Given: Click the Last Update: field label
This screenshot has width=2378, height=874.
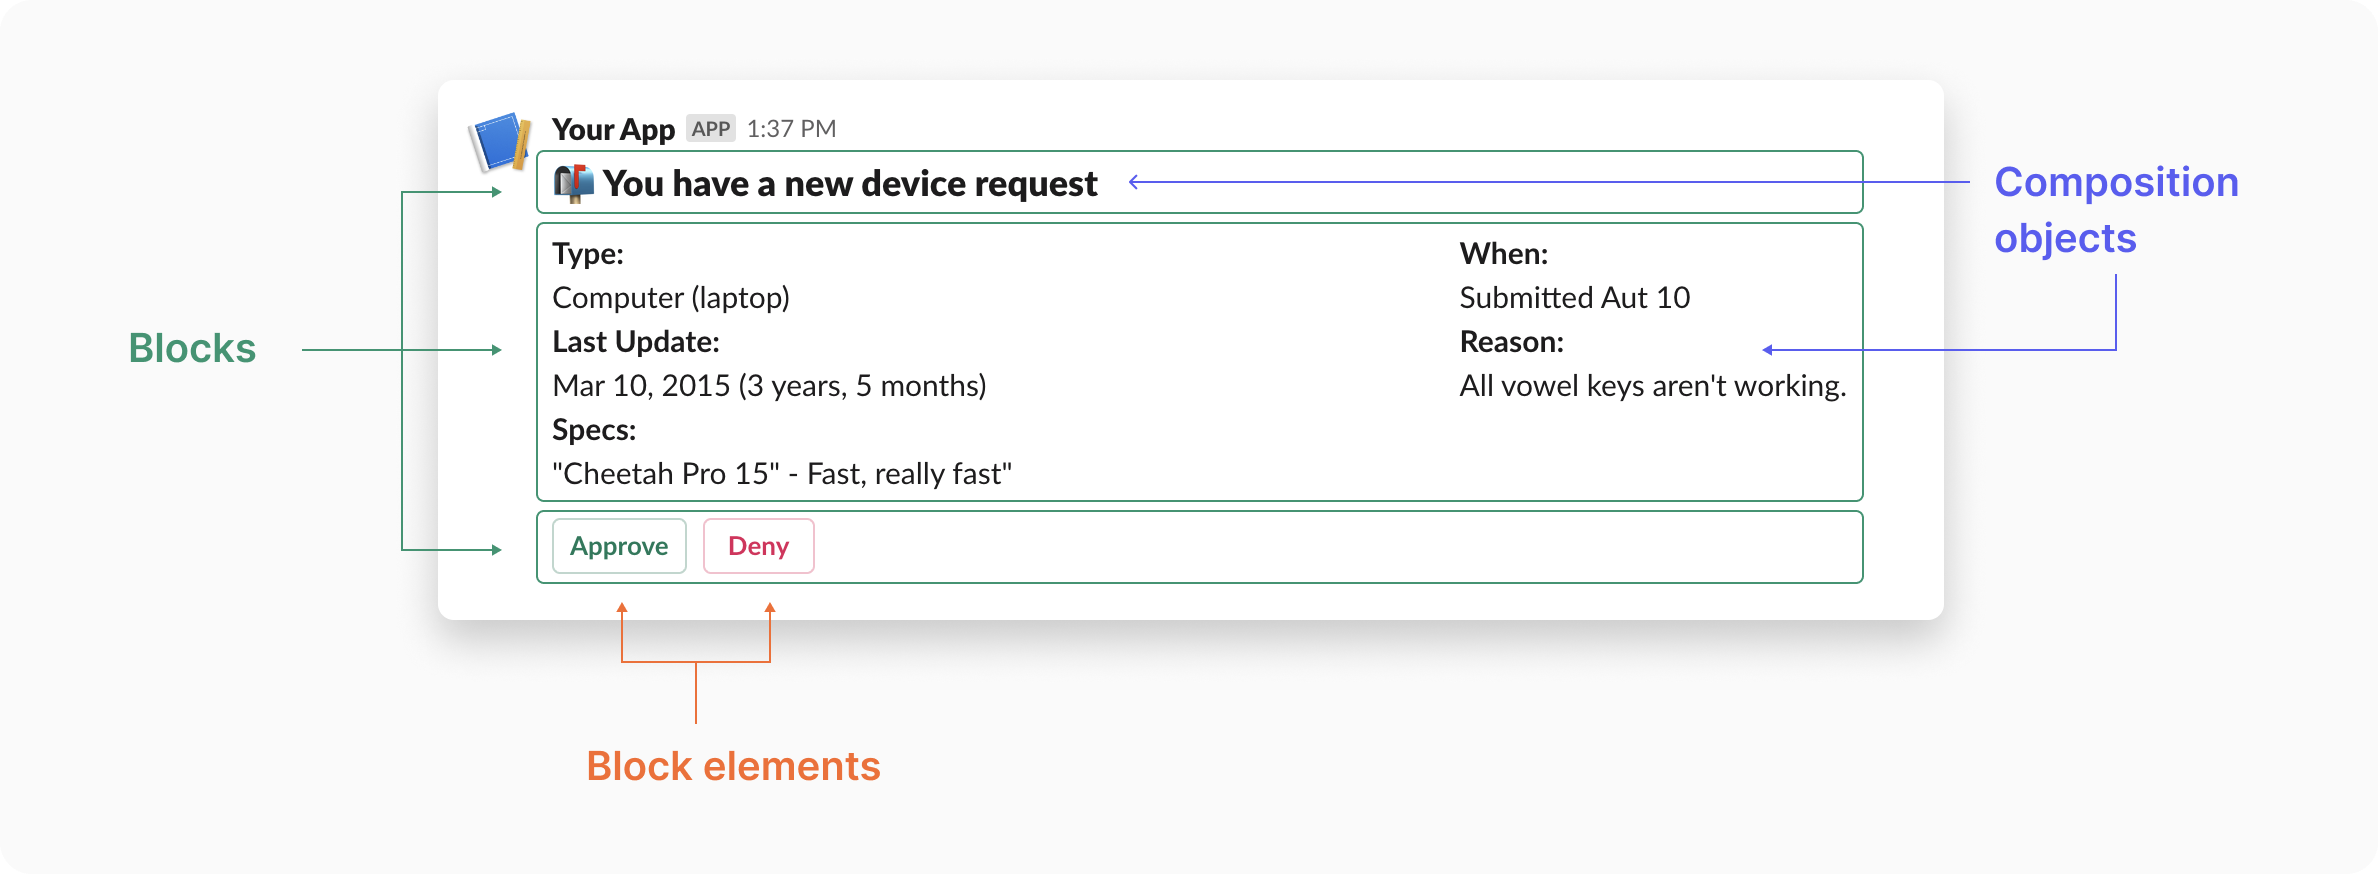Looking at the screenshot, I should [x=636, y=342].
